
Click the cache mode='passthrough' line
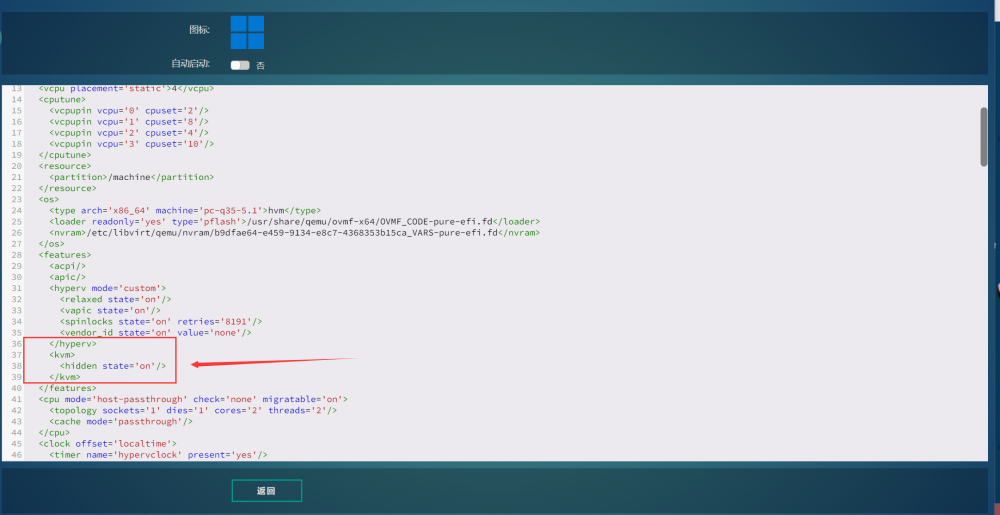(121, 421)
